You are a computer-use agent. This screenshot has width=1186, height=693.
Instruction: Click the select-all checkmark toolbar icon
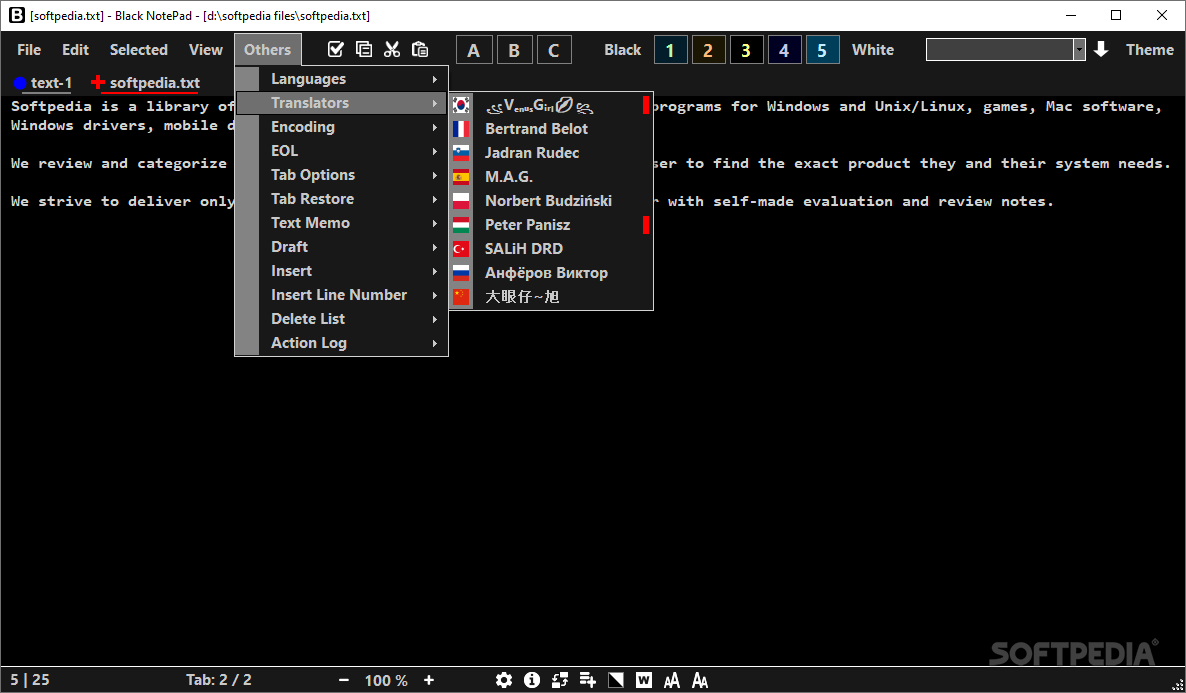[335, 49]
